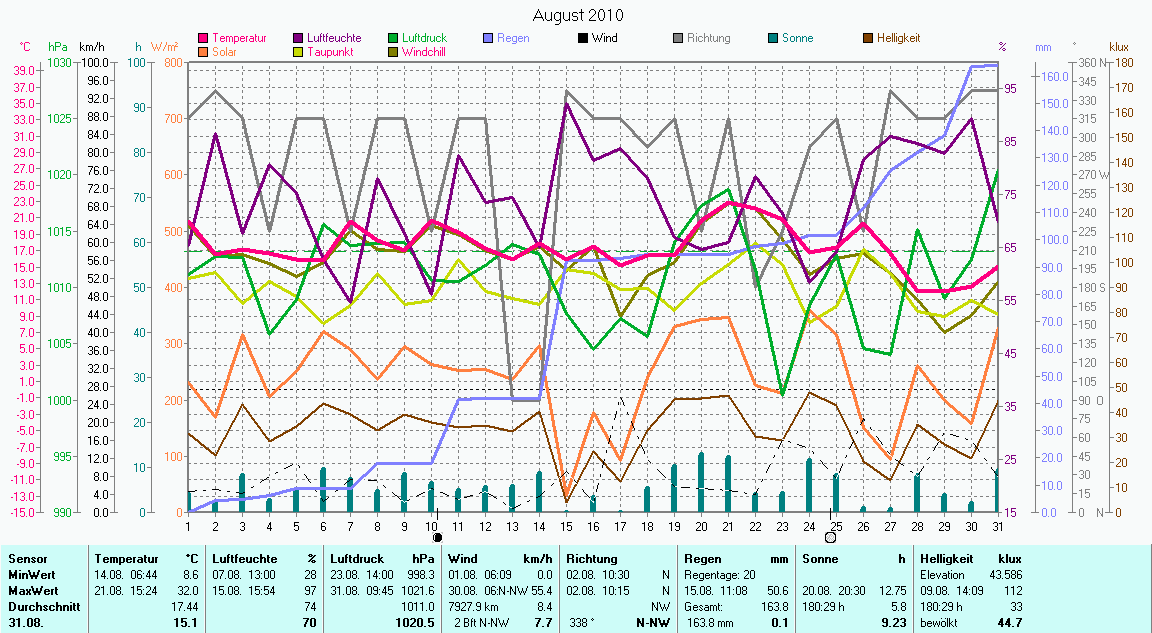Click the purple Luftfeuchte legend marker

[299, 38]
